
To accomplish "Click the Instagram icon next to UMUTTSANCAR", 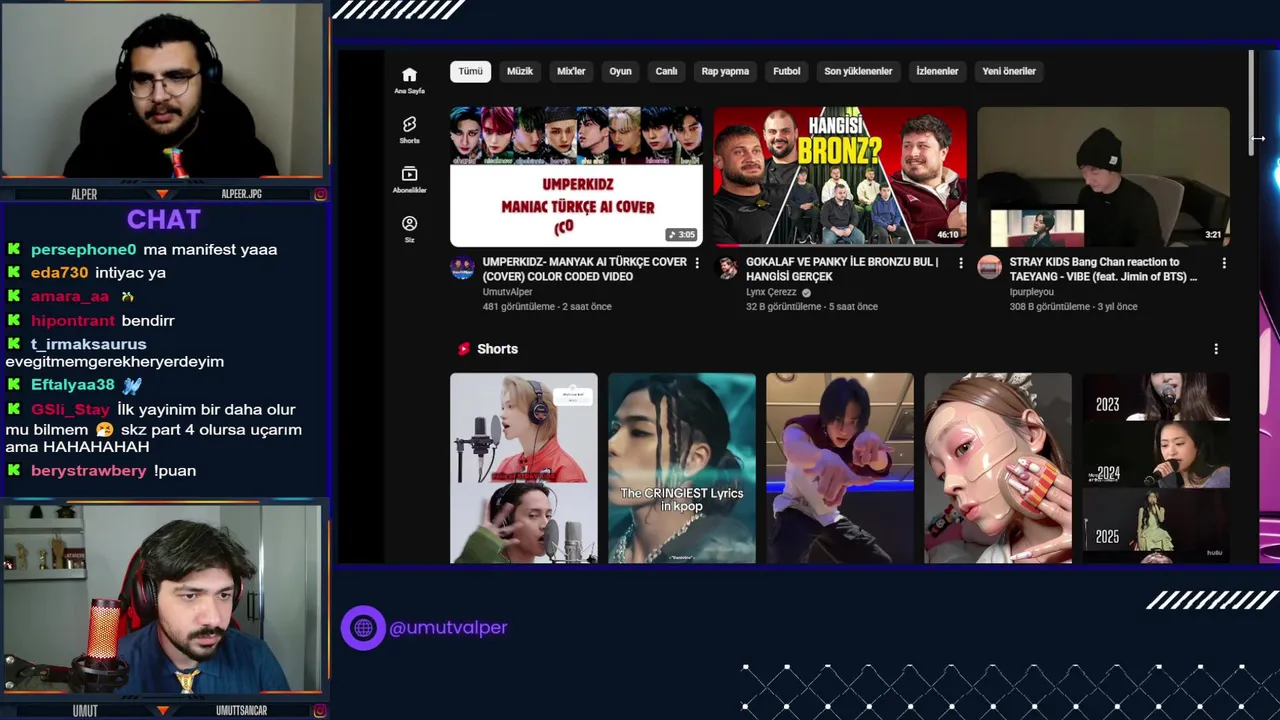I will (320, 711).
